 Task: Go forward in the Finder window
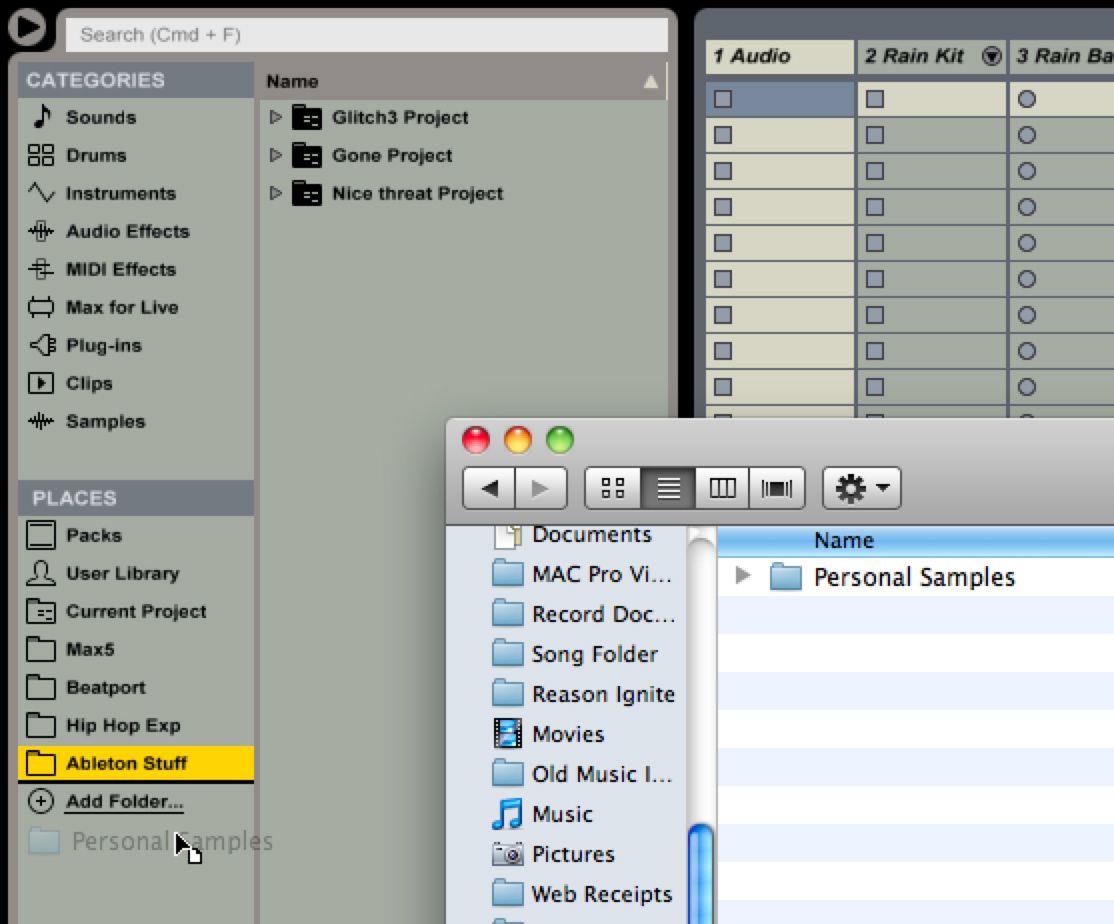click(x=541, y=488)
